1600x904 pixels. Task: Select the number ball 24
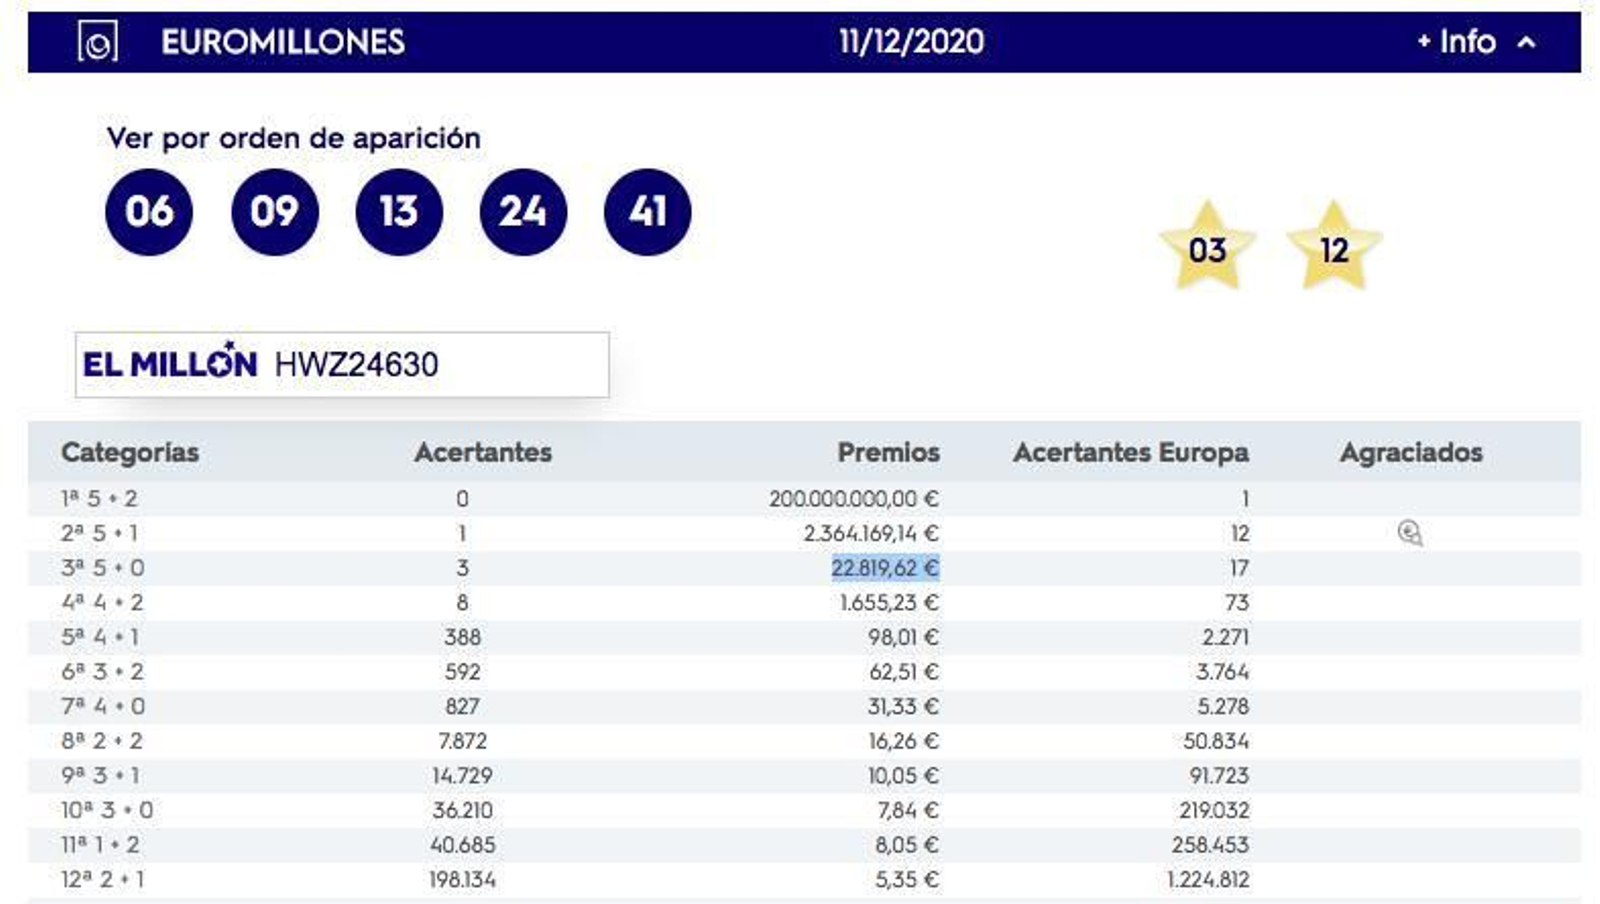pos(523,212)
